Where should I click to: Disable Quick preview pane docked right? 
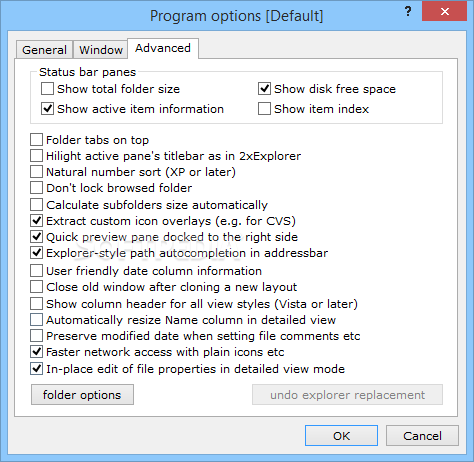[36, 237]
